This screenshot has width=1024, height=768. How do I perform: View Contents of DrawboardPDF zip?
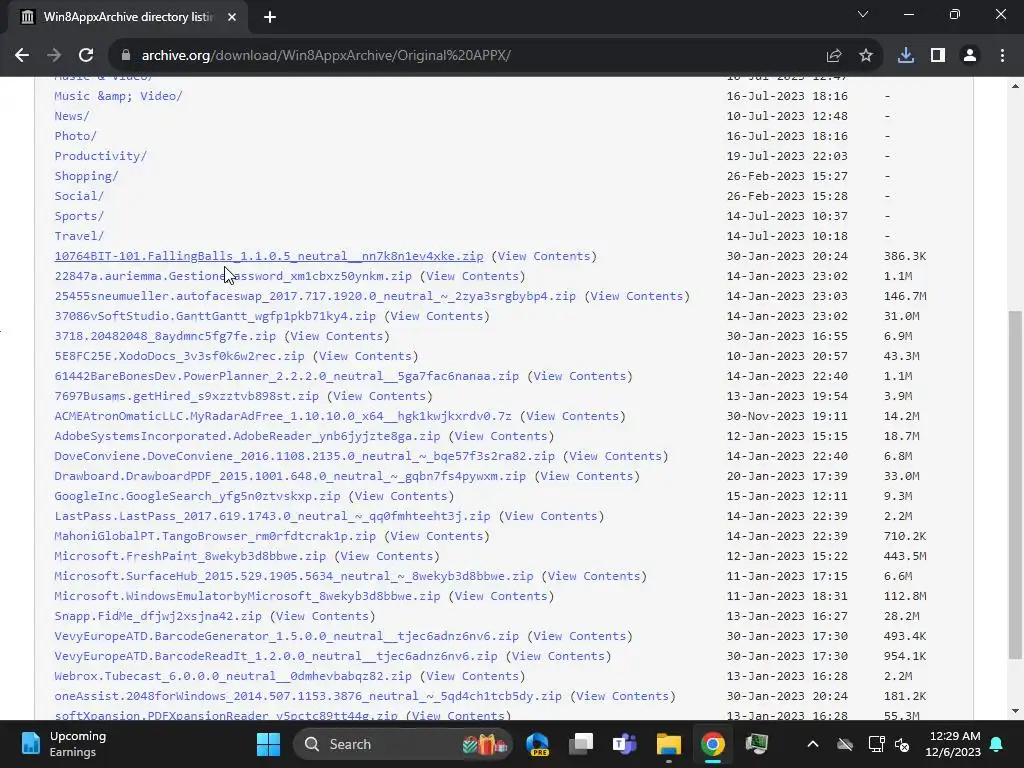pyautogui.click(x=586, y=476)
